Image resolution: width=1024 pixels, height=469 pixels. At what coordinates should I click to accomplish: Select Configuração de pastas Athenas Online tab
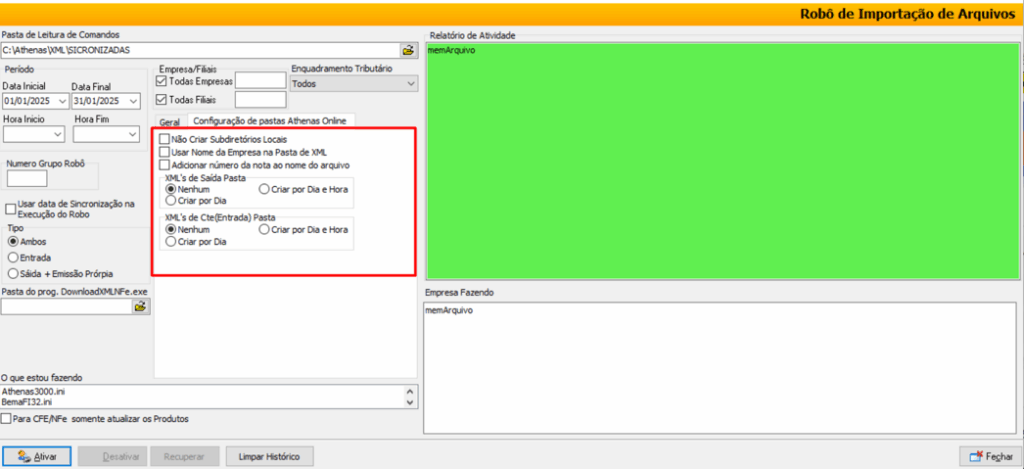pos(268,120)
